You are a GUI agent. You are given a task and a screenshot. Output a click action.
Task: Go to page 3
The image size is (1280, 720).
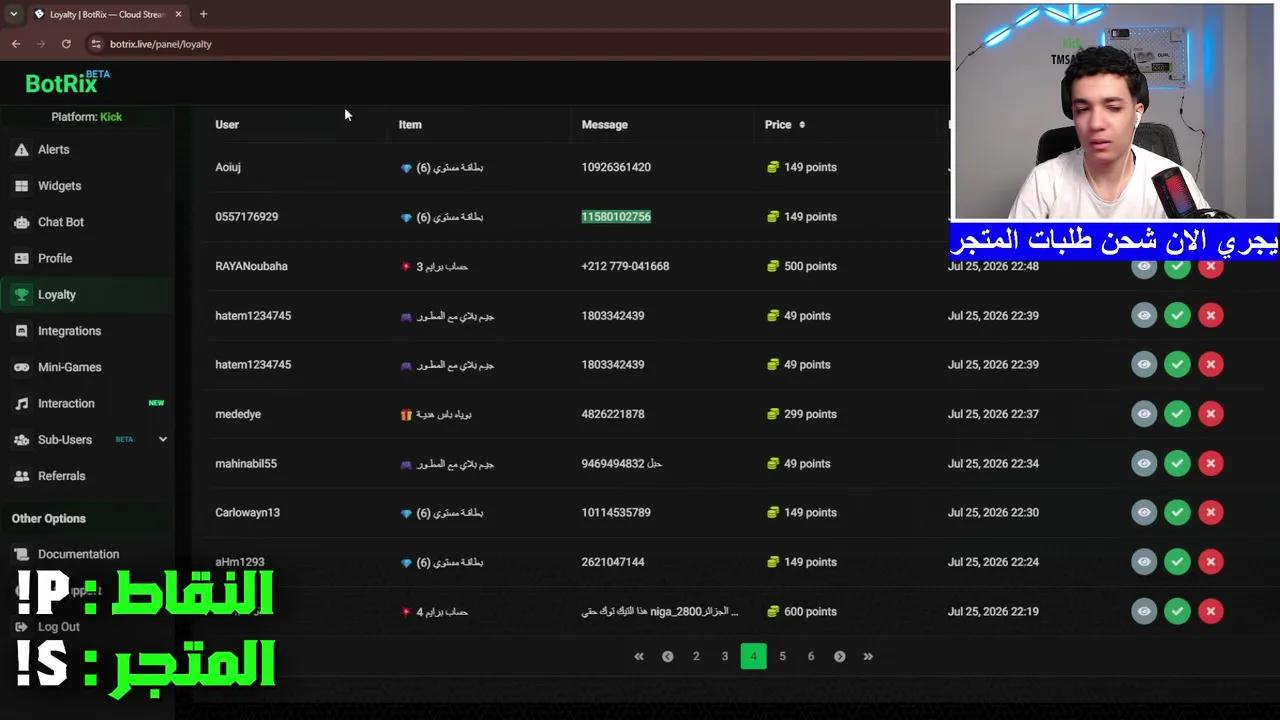725,656
